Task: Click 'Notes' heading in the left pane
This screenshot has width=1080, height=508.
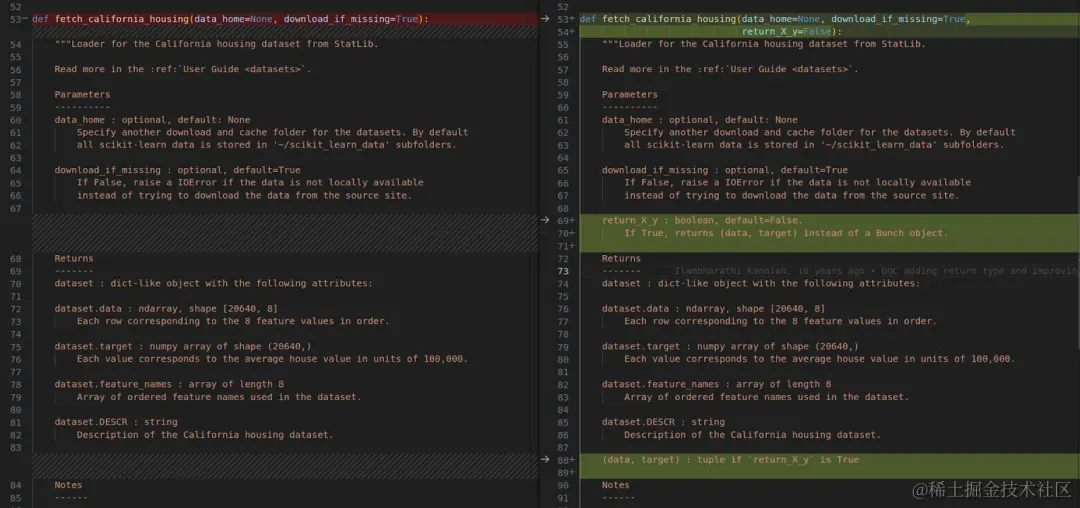Action: pos(68,485)
